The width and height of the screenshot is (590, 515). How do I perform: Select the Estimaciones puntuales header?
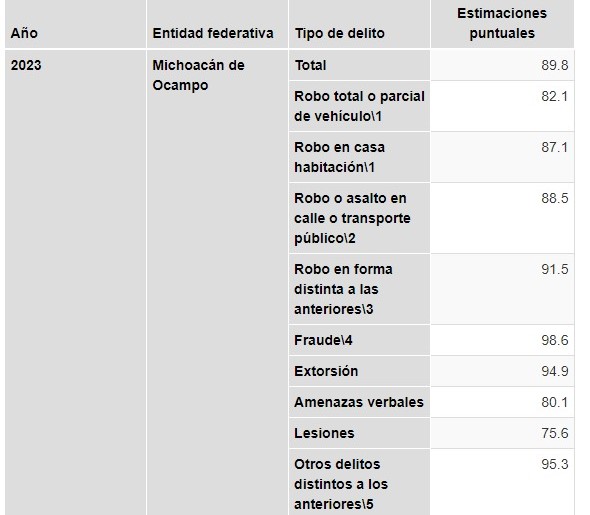(502, 24)
